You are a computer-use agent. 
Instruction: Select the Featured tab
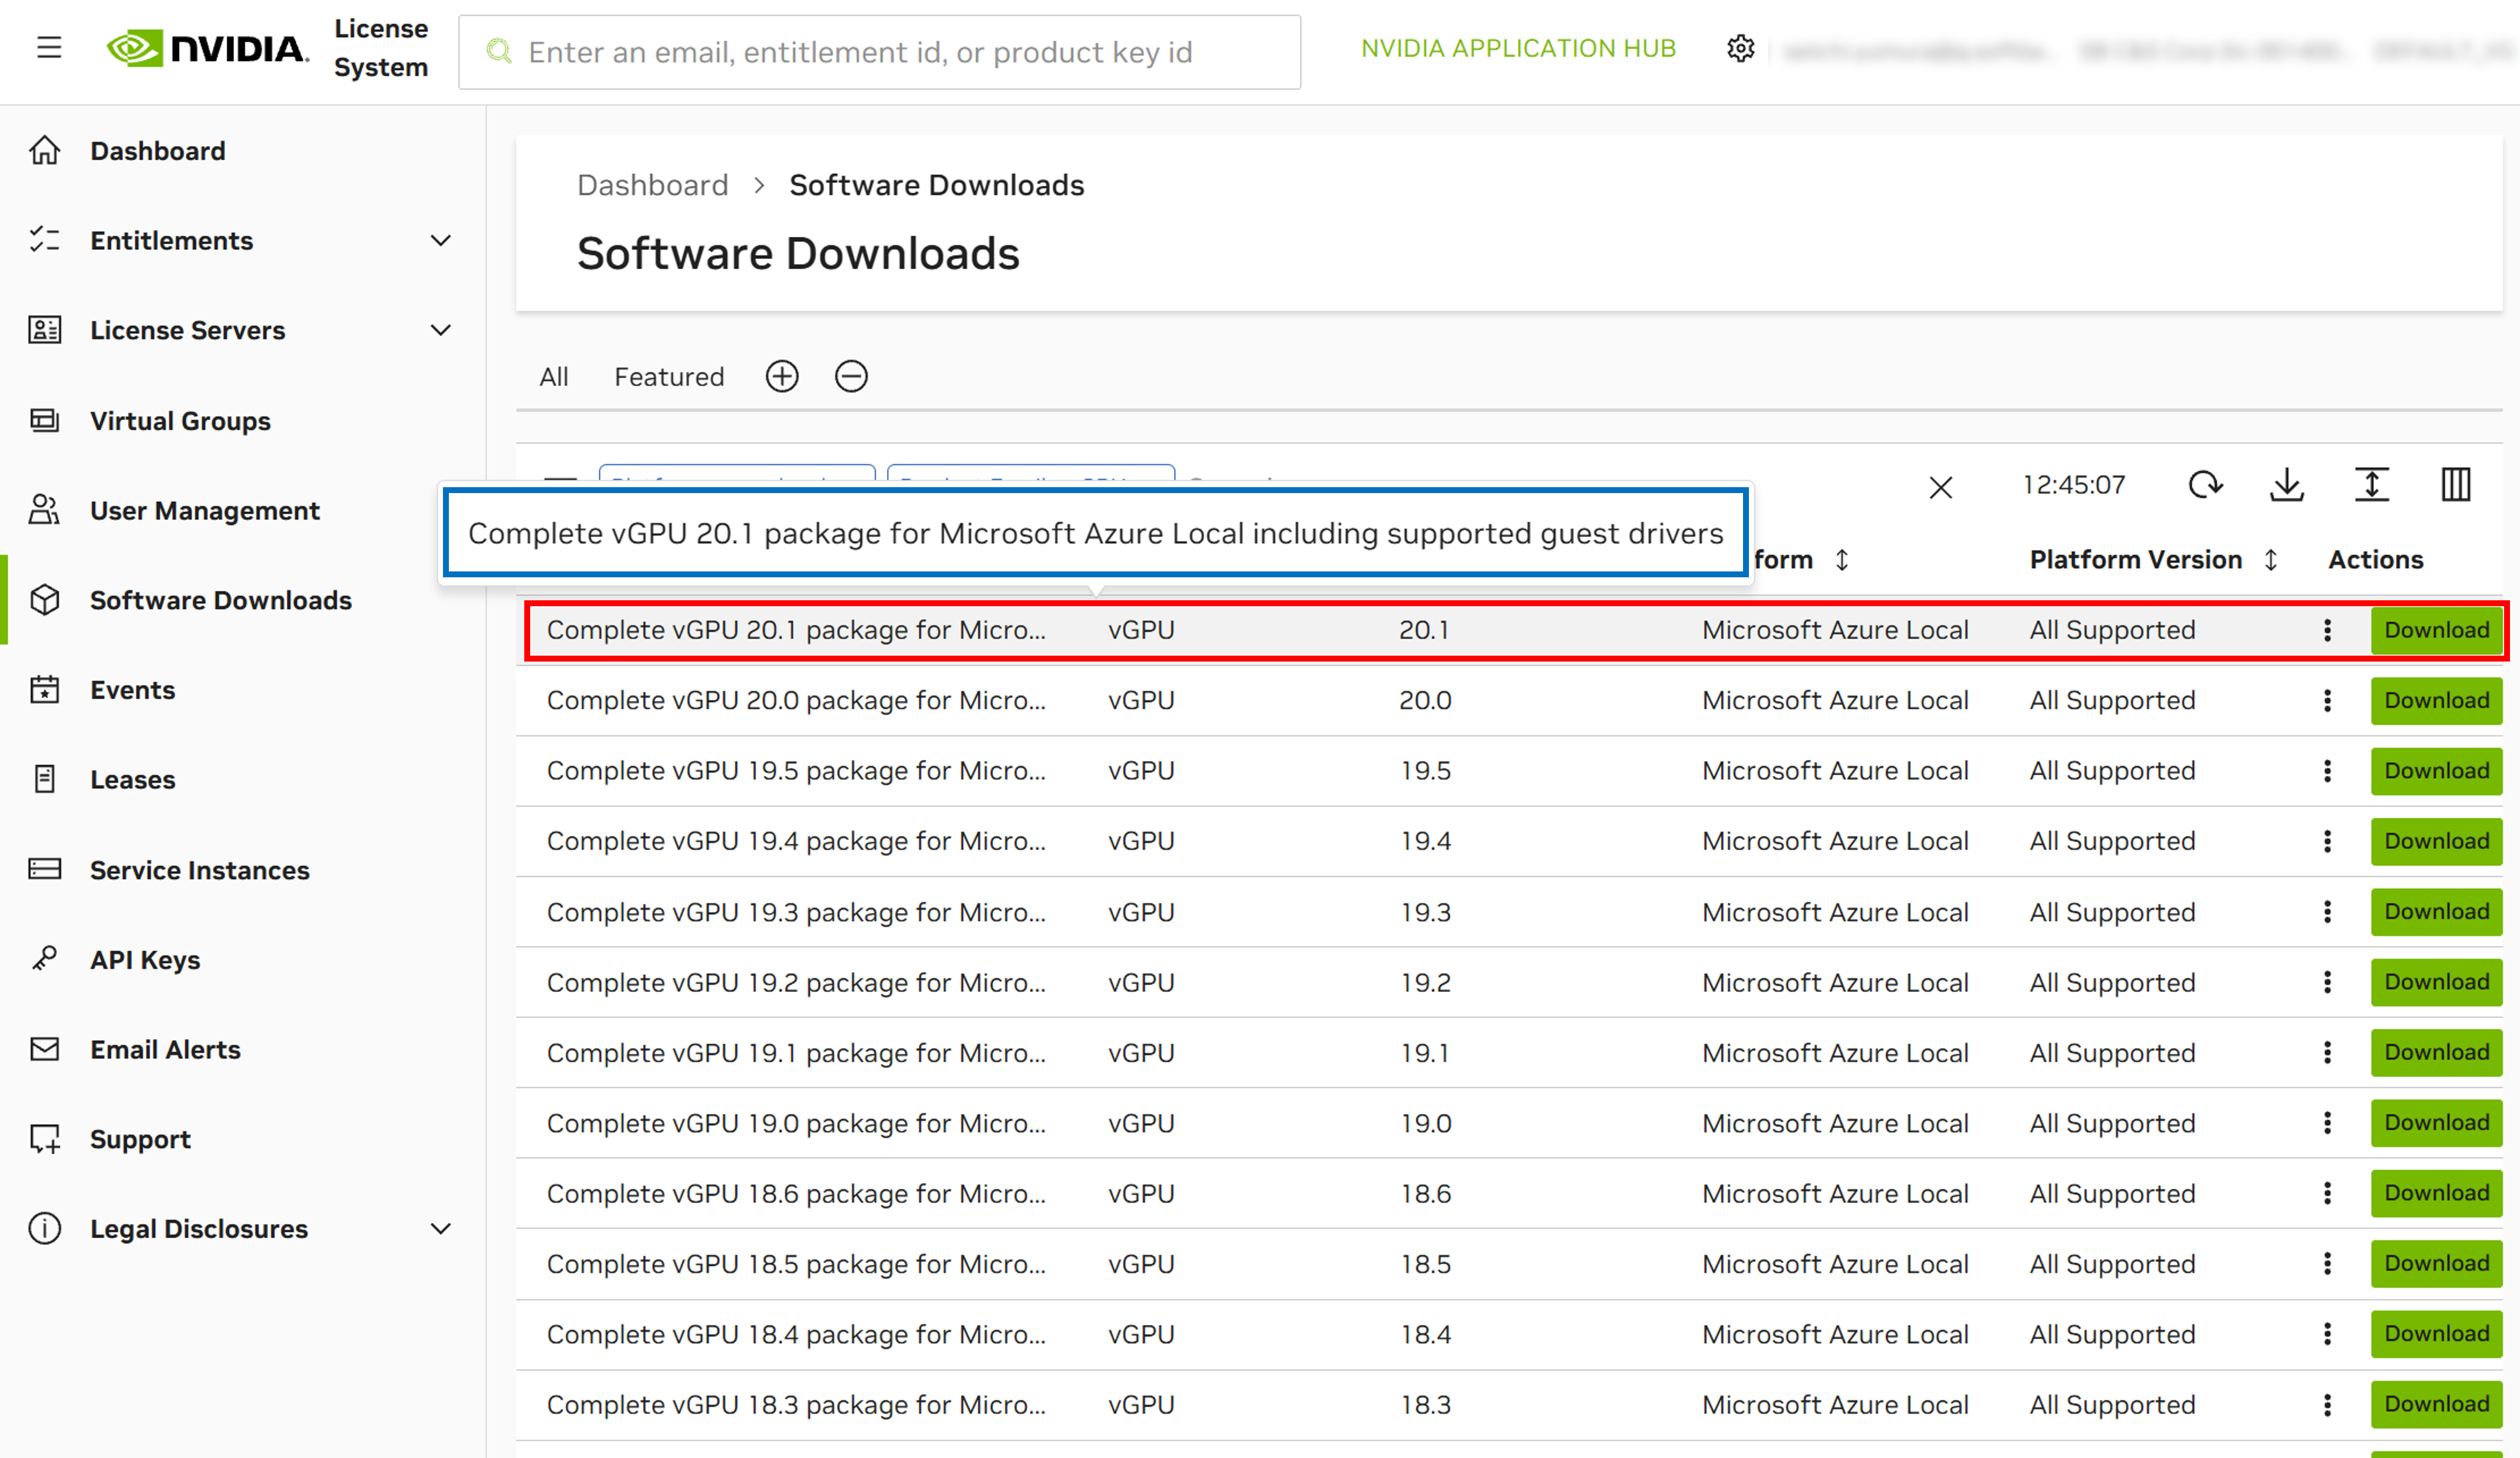coord(669,376)
